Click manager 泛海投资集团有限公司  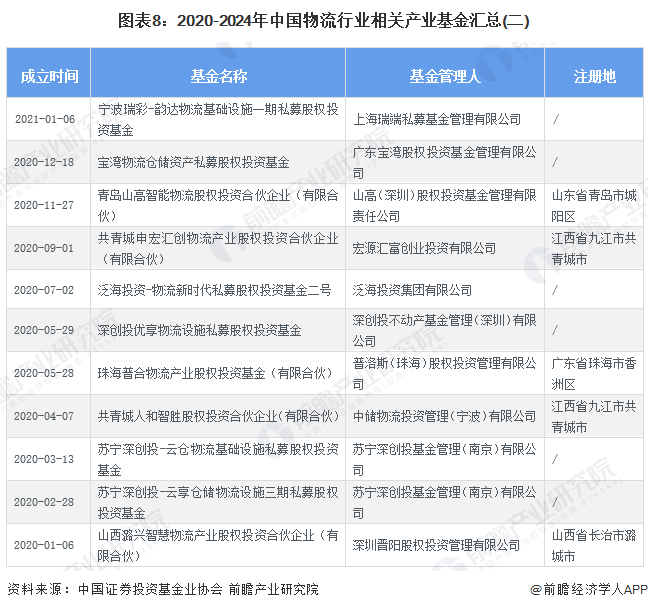(x=412, y=290)
